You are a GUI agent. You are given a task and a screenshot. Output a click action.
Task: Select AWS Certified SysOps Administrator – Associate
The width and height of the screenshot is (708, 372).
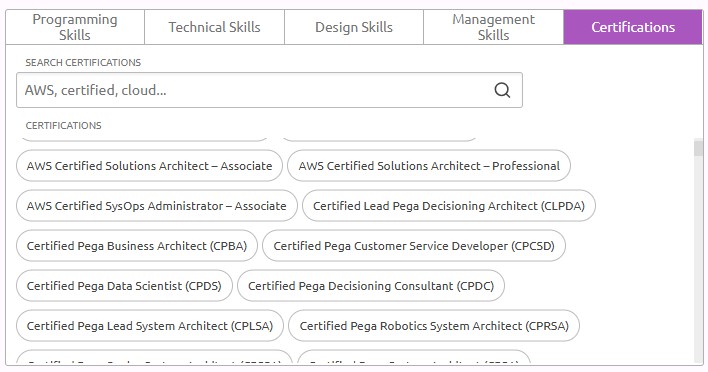(157, 206)
